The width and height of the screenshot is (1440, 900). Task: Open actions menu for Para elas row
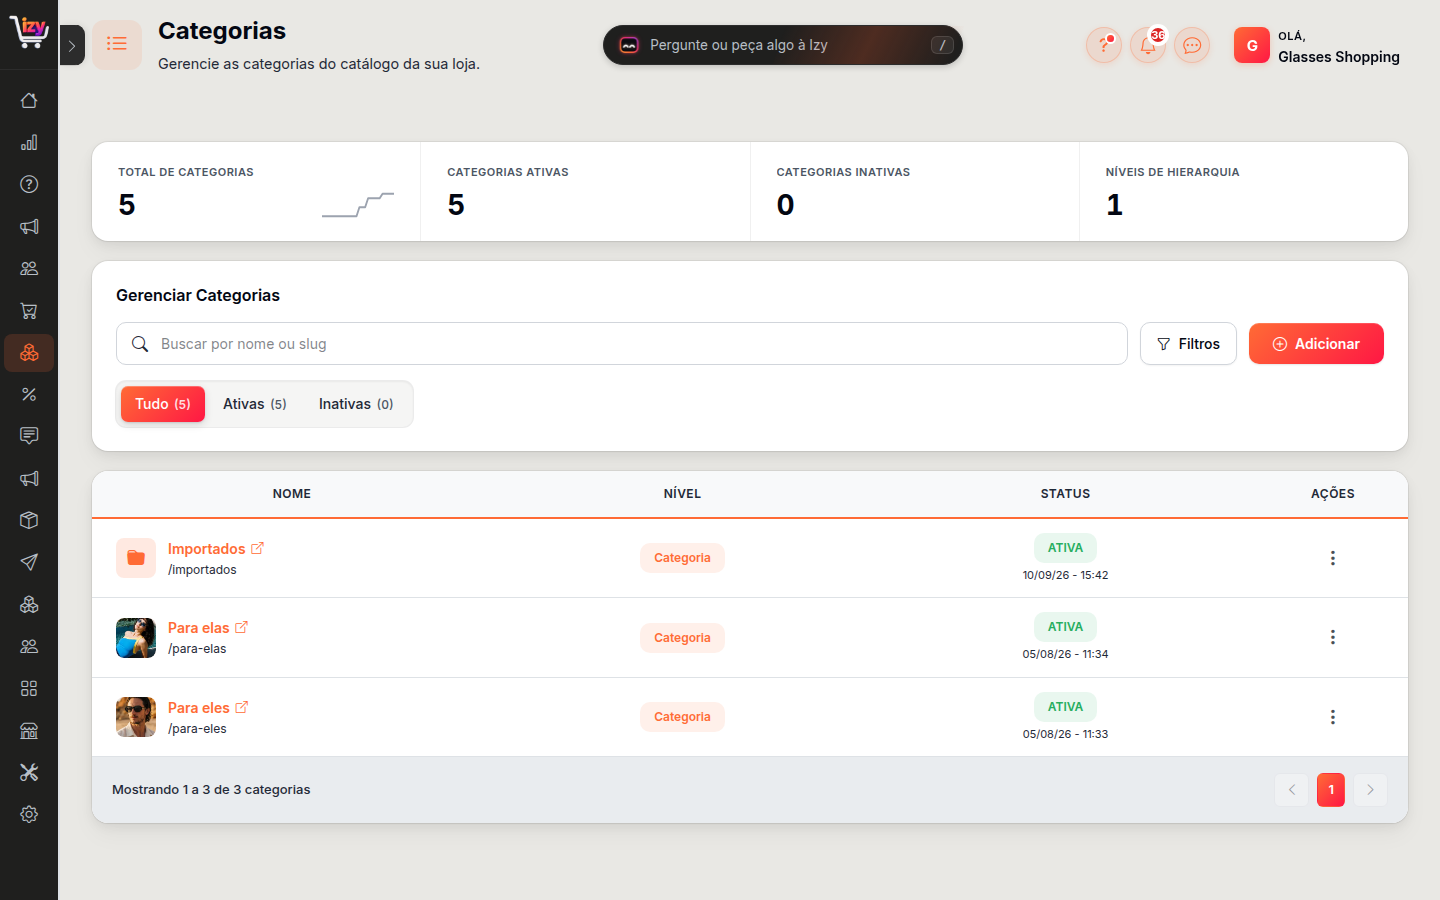point(1333,637)
